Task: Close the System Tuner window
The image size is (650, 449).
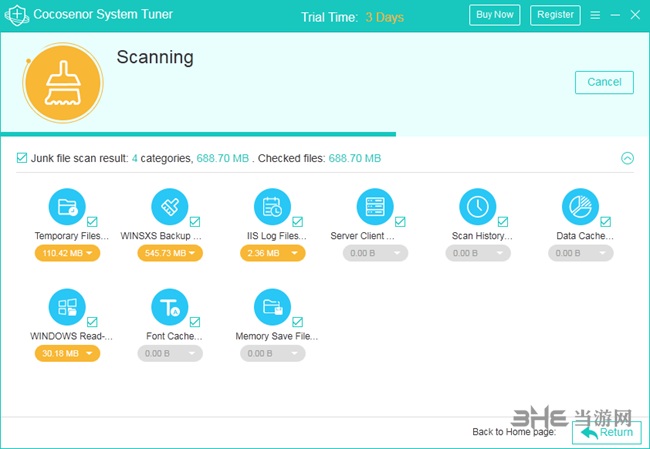Action: (635, 15)
